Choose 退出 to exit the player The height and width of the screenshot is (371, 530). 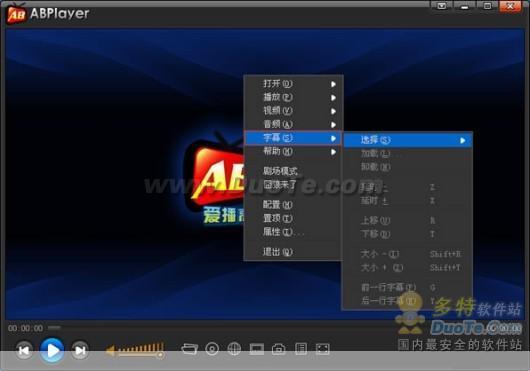(293, 252)
